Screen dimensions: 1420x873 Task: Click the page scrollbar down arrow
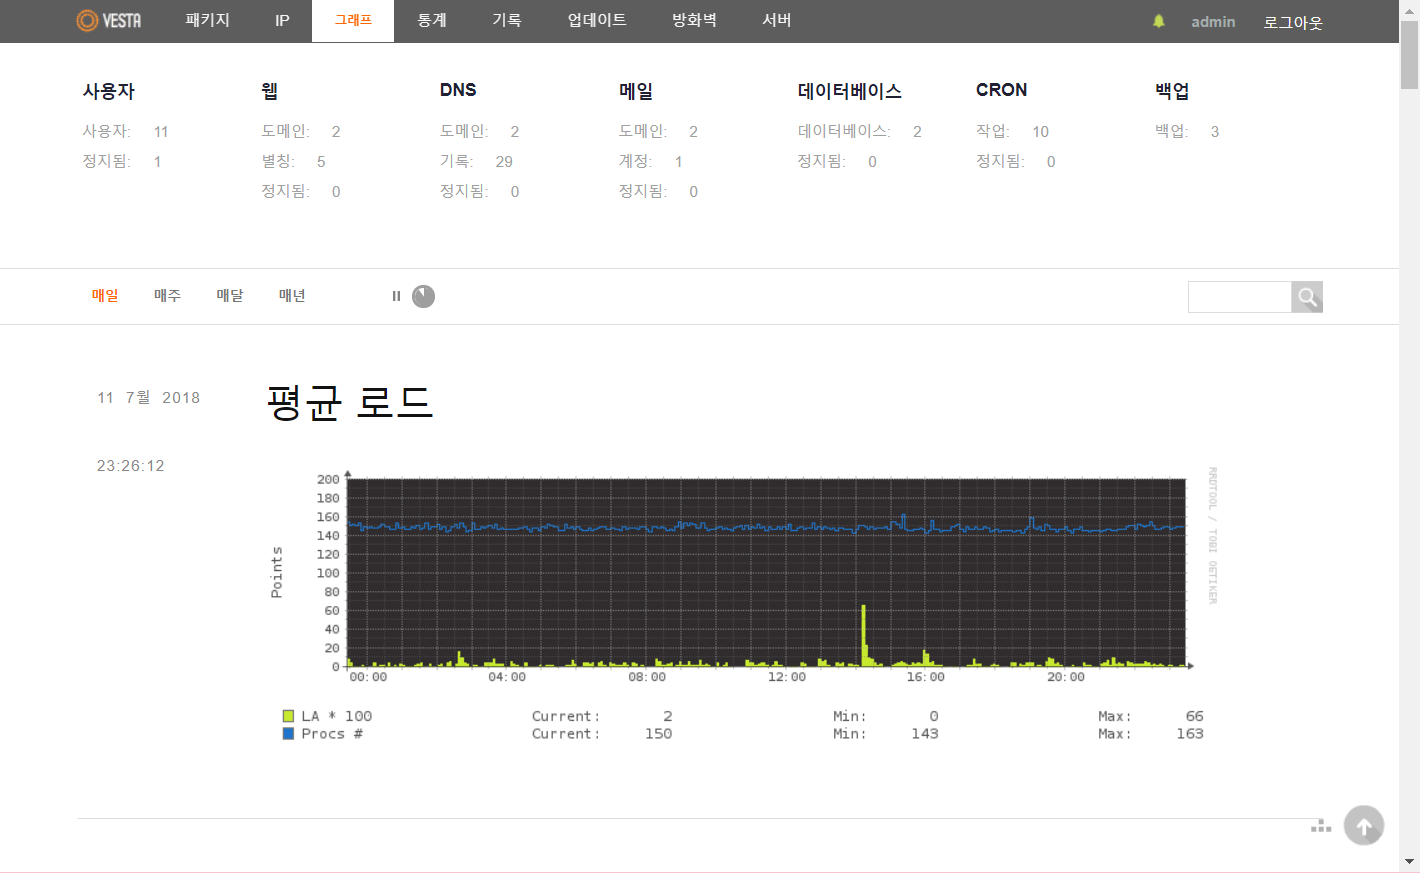[x=1409, y=862]
